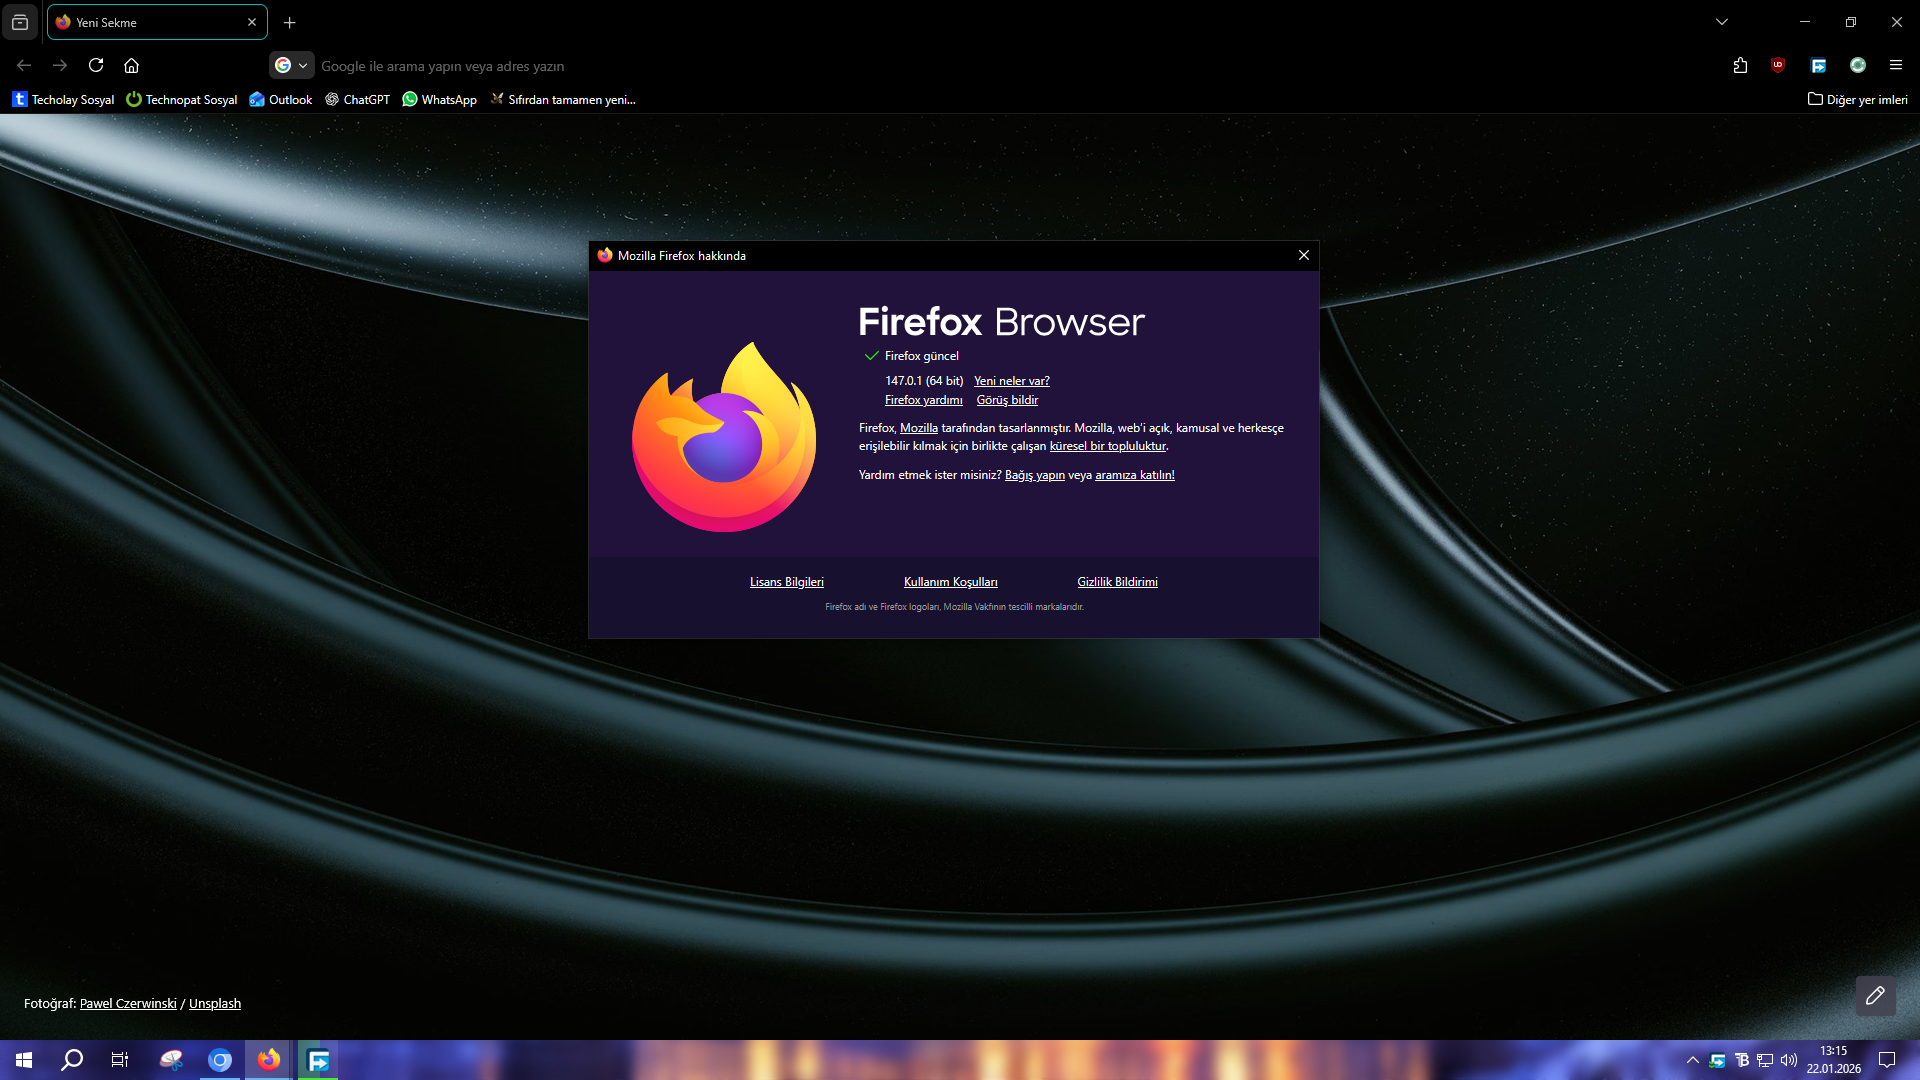
Task: Open the küresel bir topluluktur link
Action: point(1108,446)
